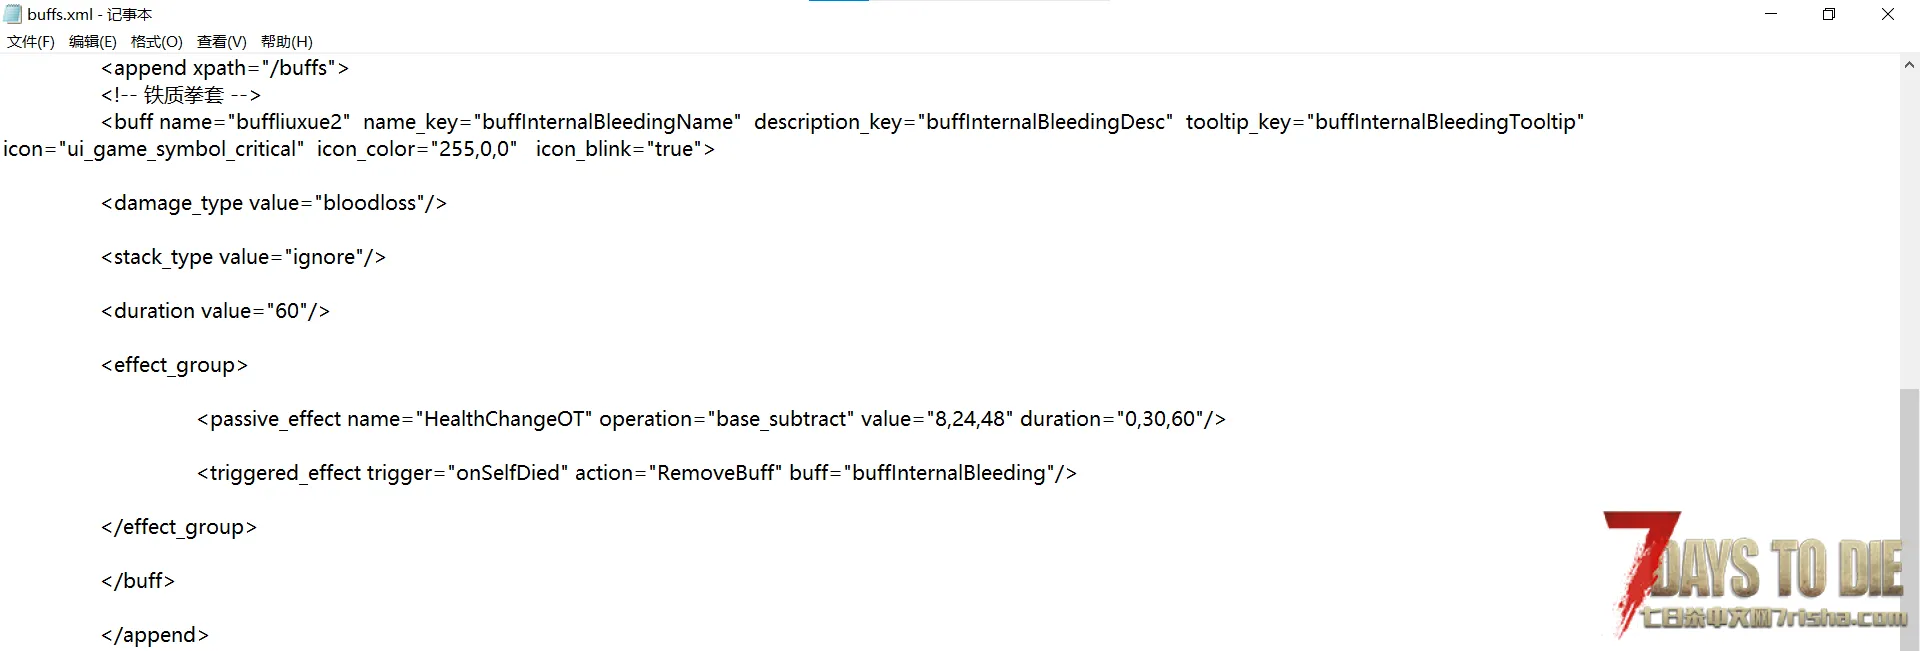Screen dimensions: 1920x651
Task: Place cursor in the 铁质拳套 comment
Action: click(184, 95)
